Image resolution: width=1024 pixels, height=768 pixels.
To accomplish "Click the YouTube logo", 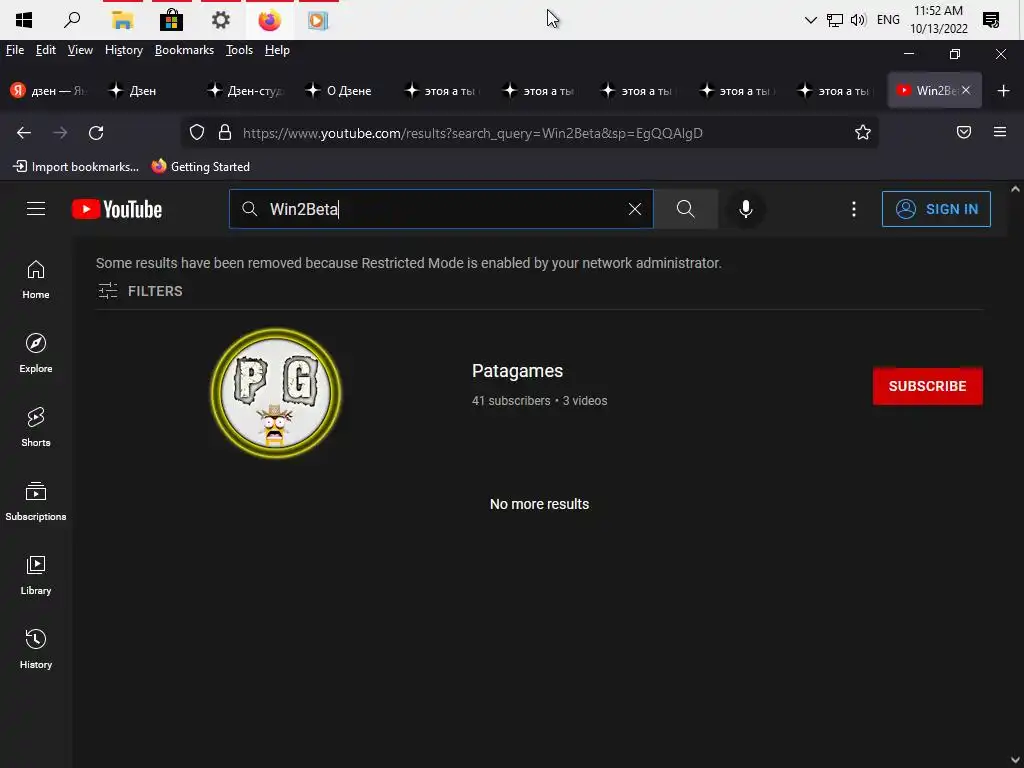I will pyautogui.click(x=117, y=209).
